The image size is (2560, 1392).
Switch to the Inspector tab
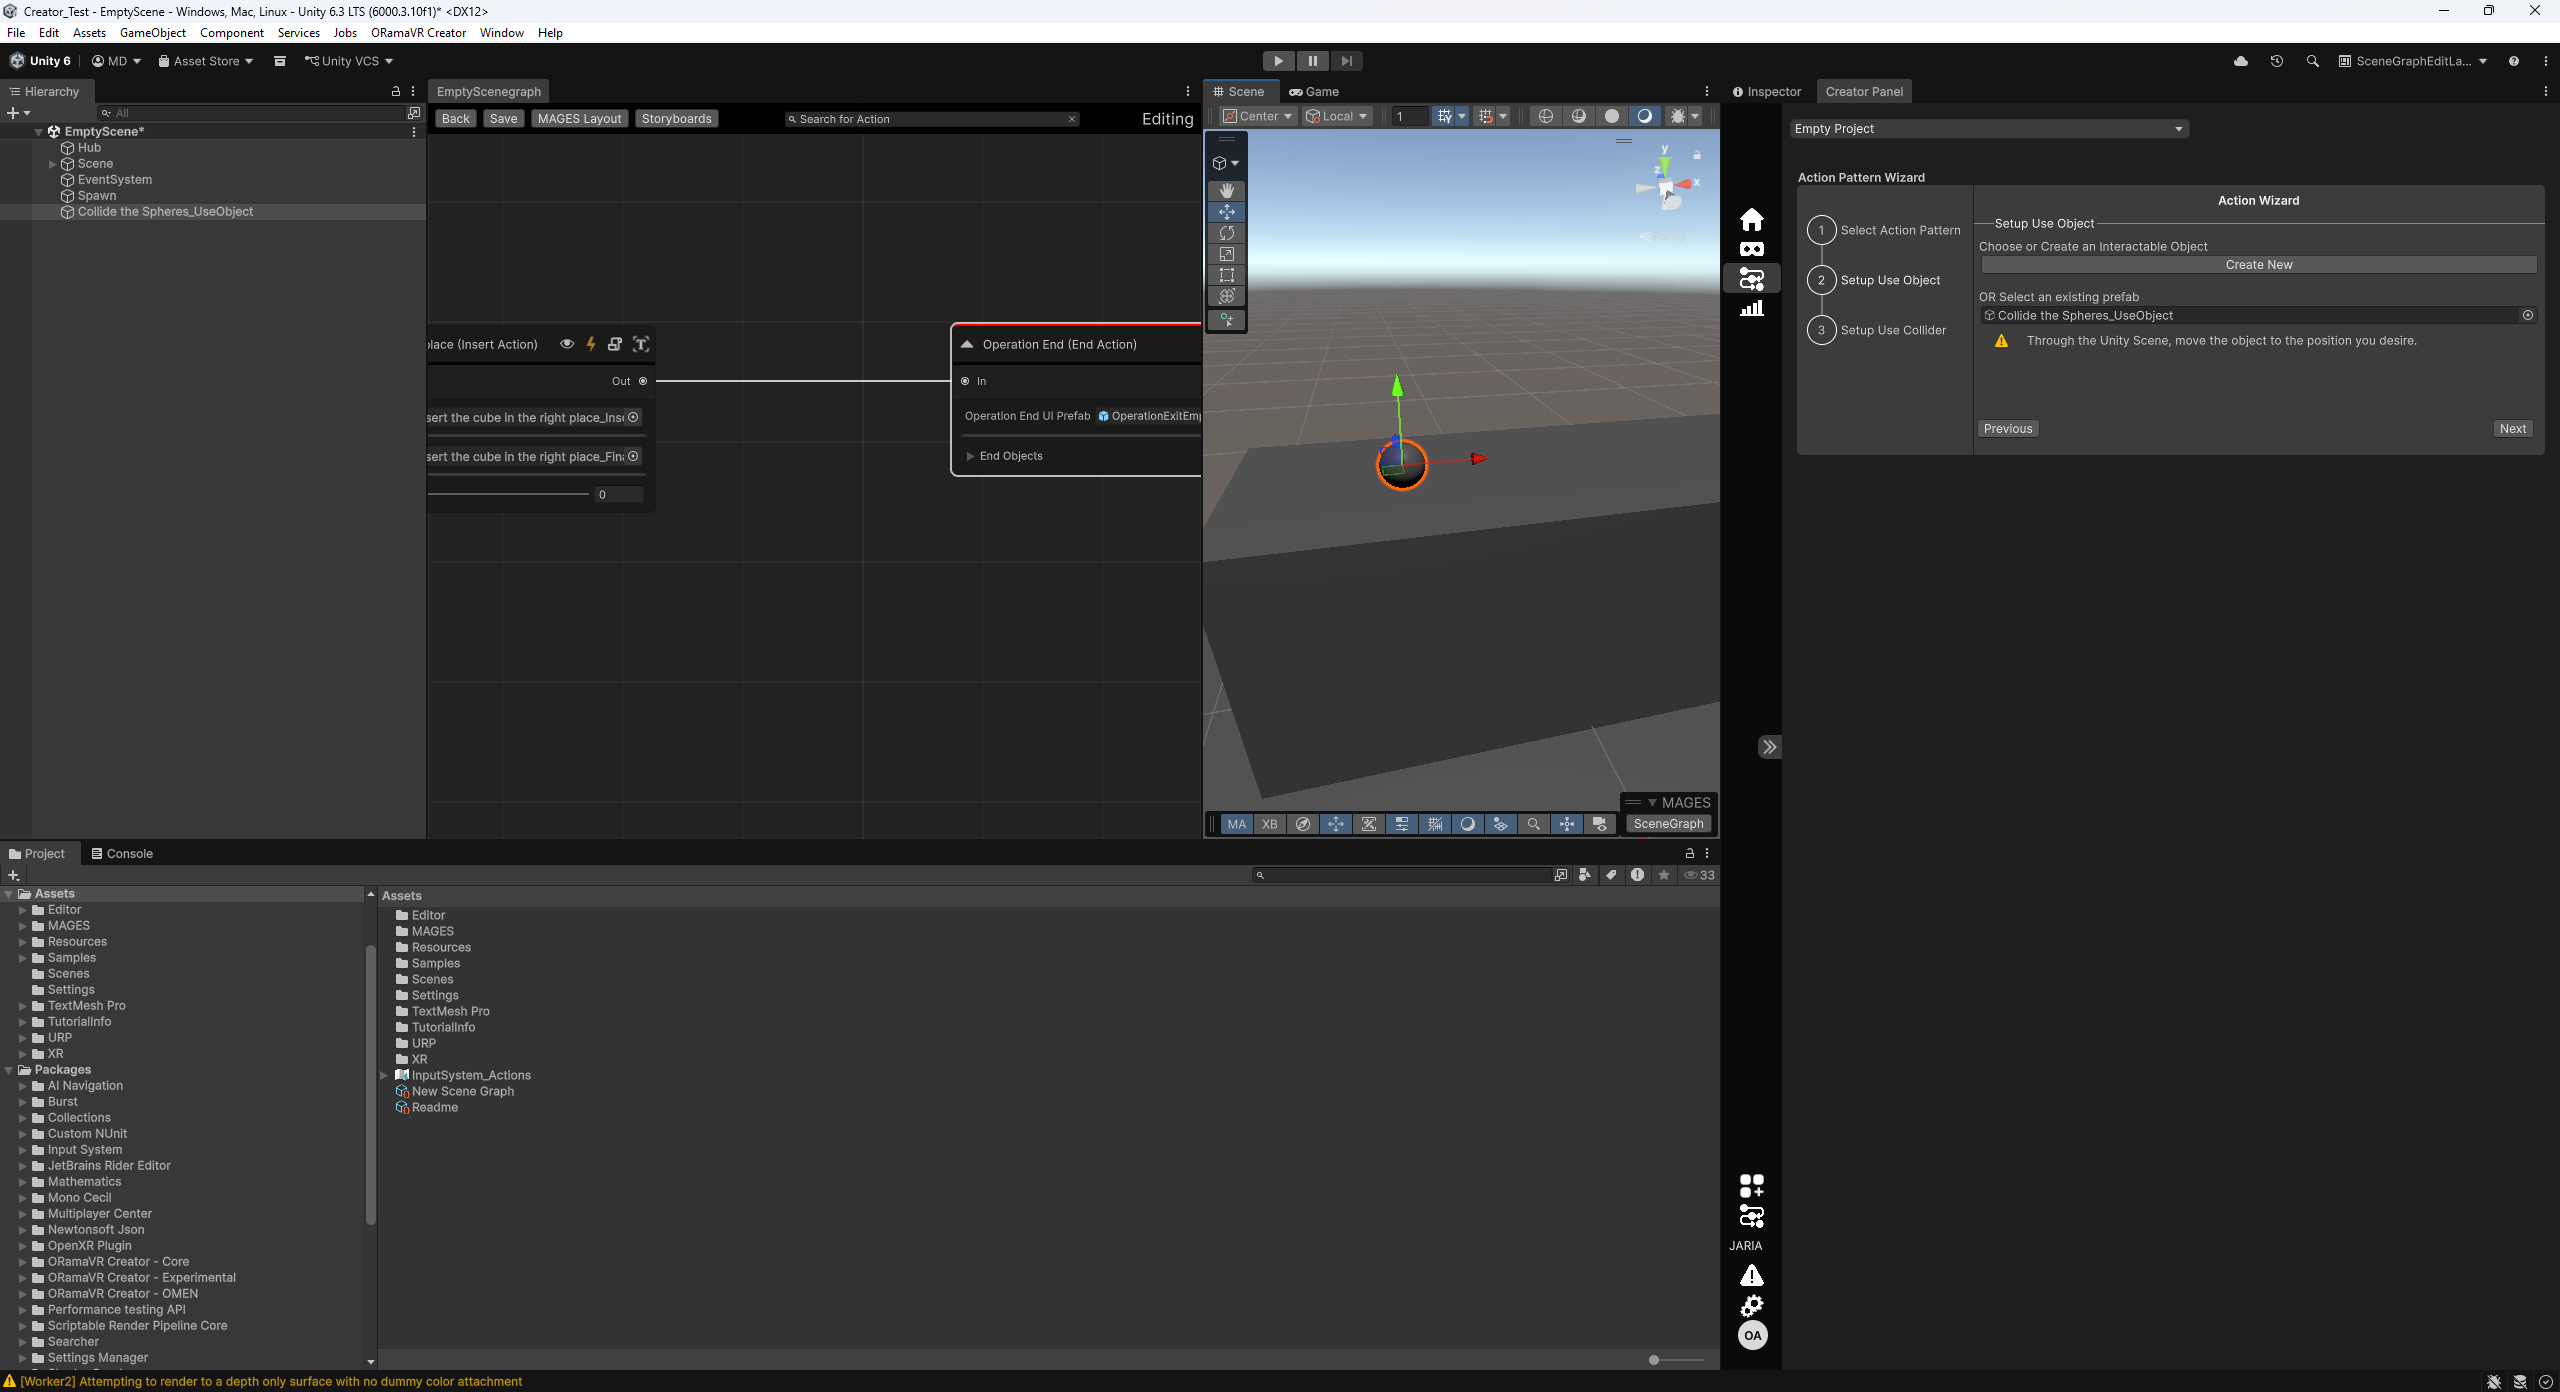click(x=1766, y=91)
